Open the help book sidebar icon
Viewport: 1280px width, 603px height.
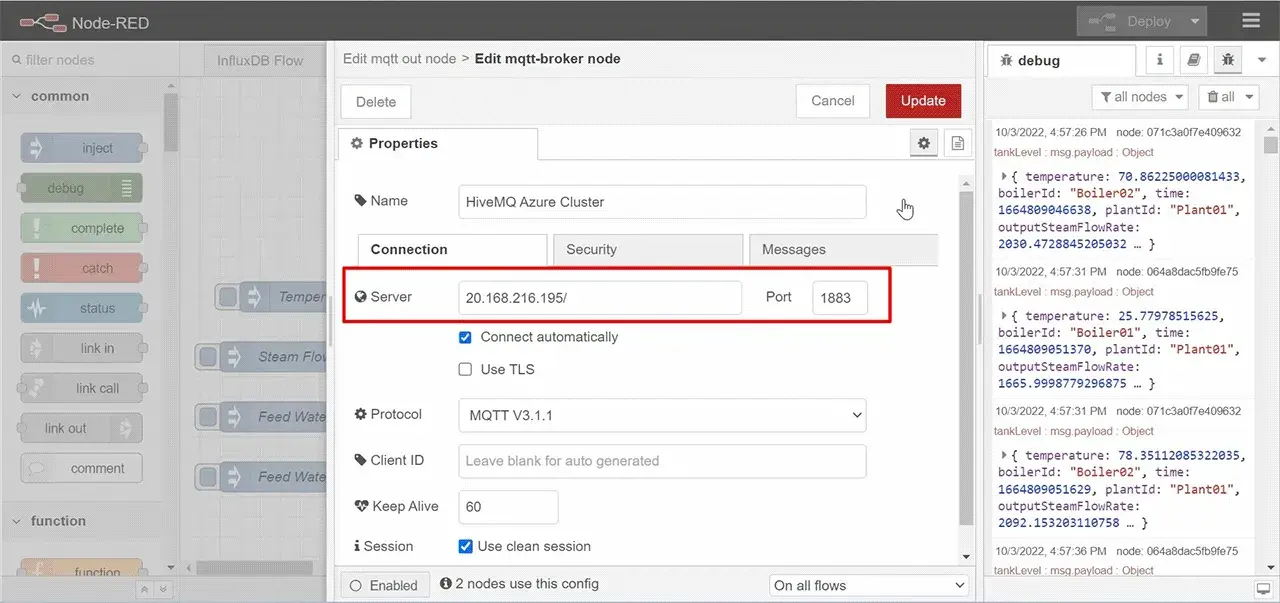pos(1193,60)
